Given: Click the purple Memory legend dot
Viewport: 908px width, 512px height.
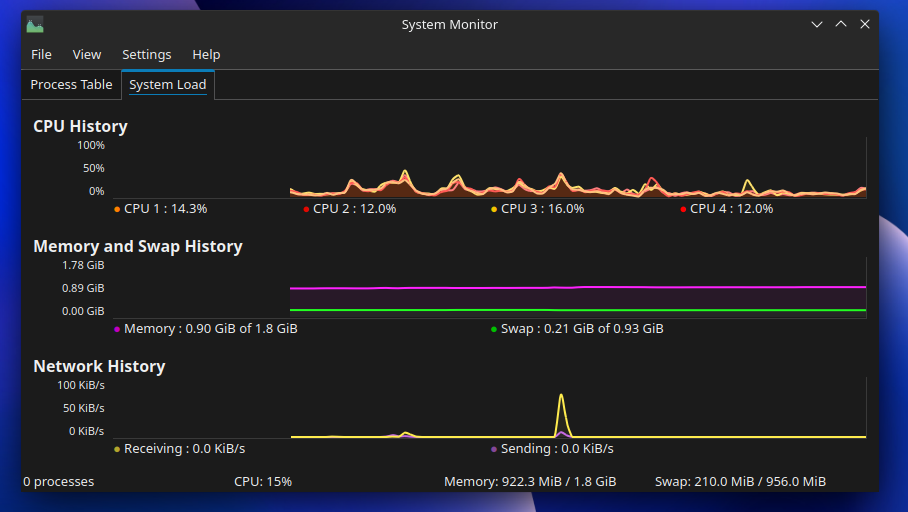Looking at the screenshot, I should 117,329.
